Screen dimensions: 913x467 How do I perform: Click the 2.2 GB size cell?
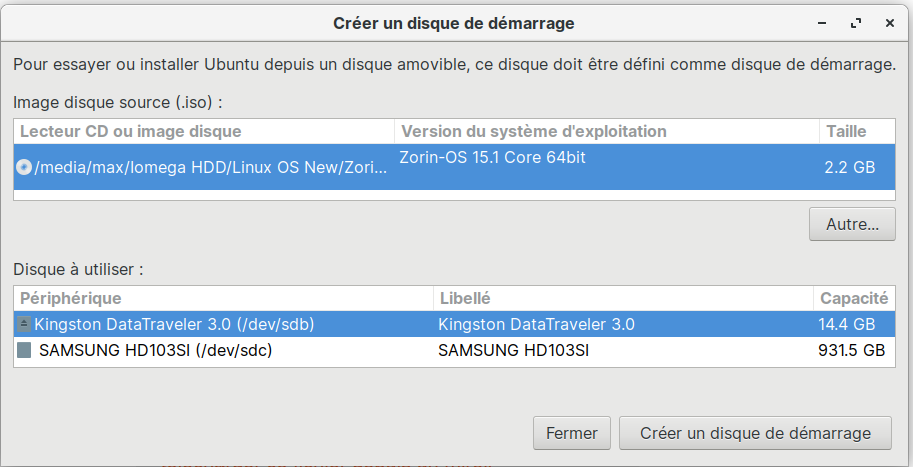[850, 167]
